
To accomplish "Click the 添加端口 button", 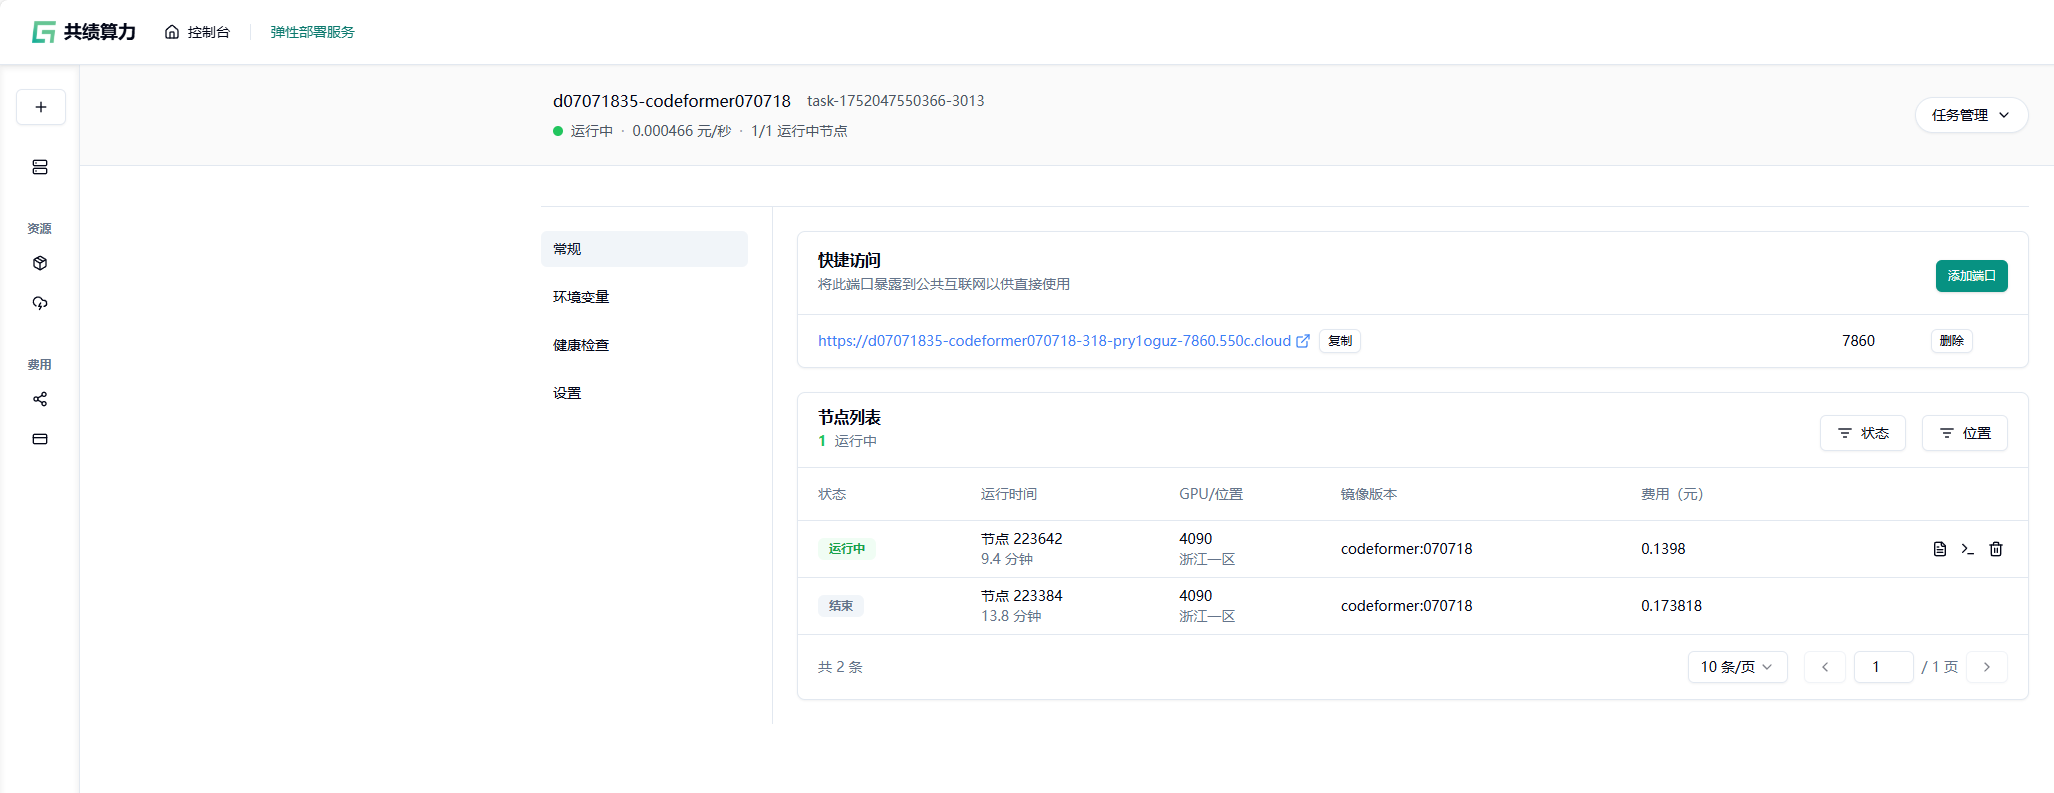I will [1970, 276].
